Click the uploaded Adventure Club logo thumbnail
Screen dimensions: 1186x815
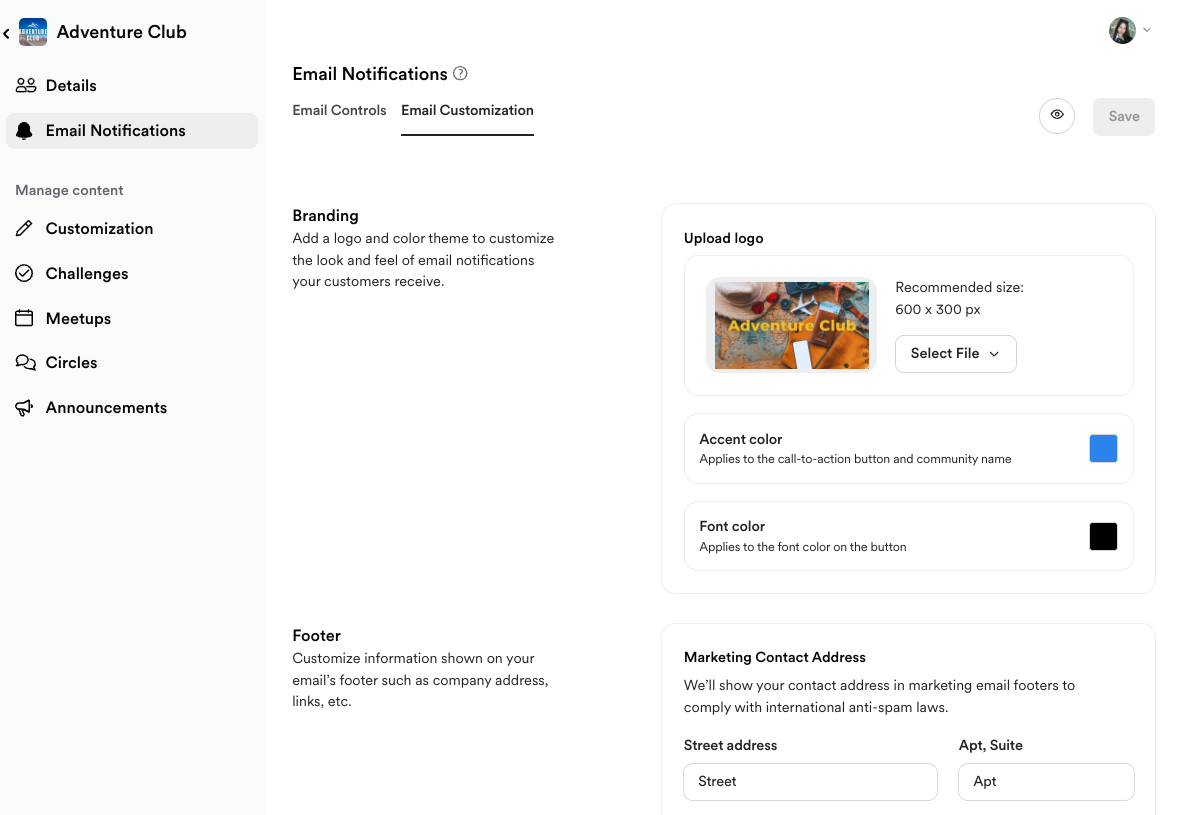coord(791,325)
